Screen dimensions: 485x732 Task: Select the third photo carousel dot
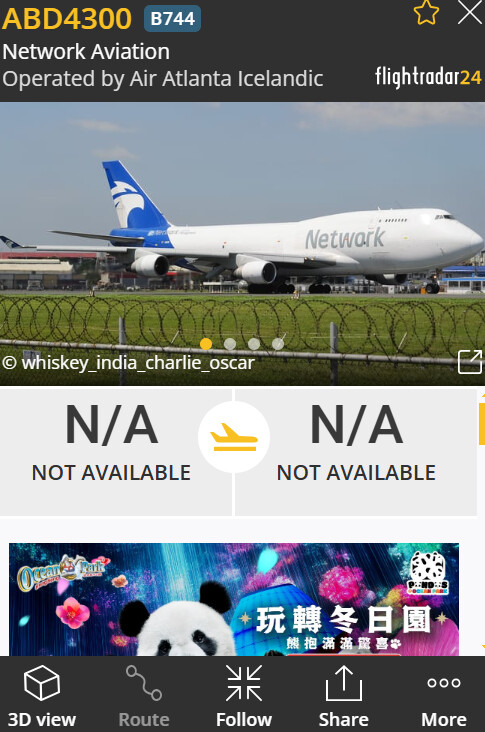point(254,344)
